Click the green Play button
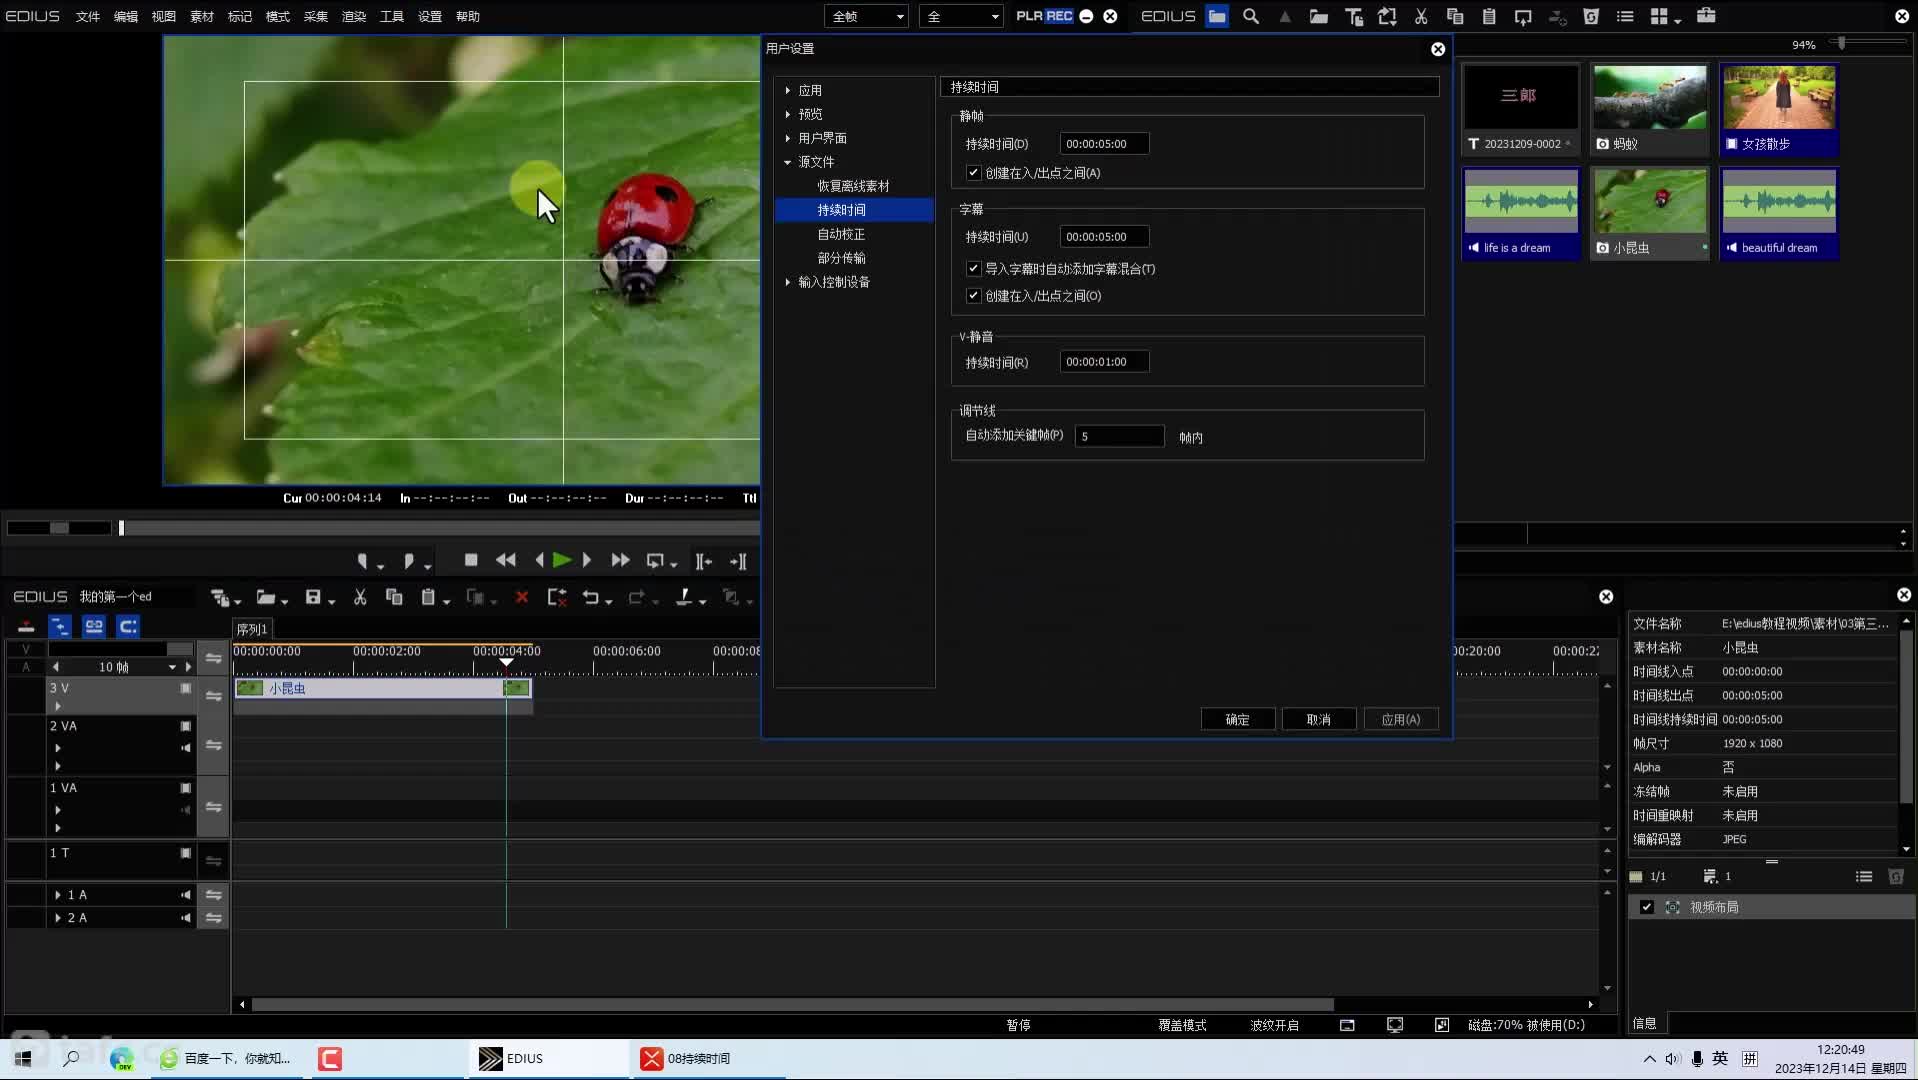Image resolution: width=1918 pixels, height=1080 pixels. point(562,560)
